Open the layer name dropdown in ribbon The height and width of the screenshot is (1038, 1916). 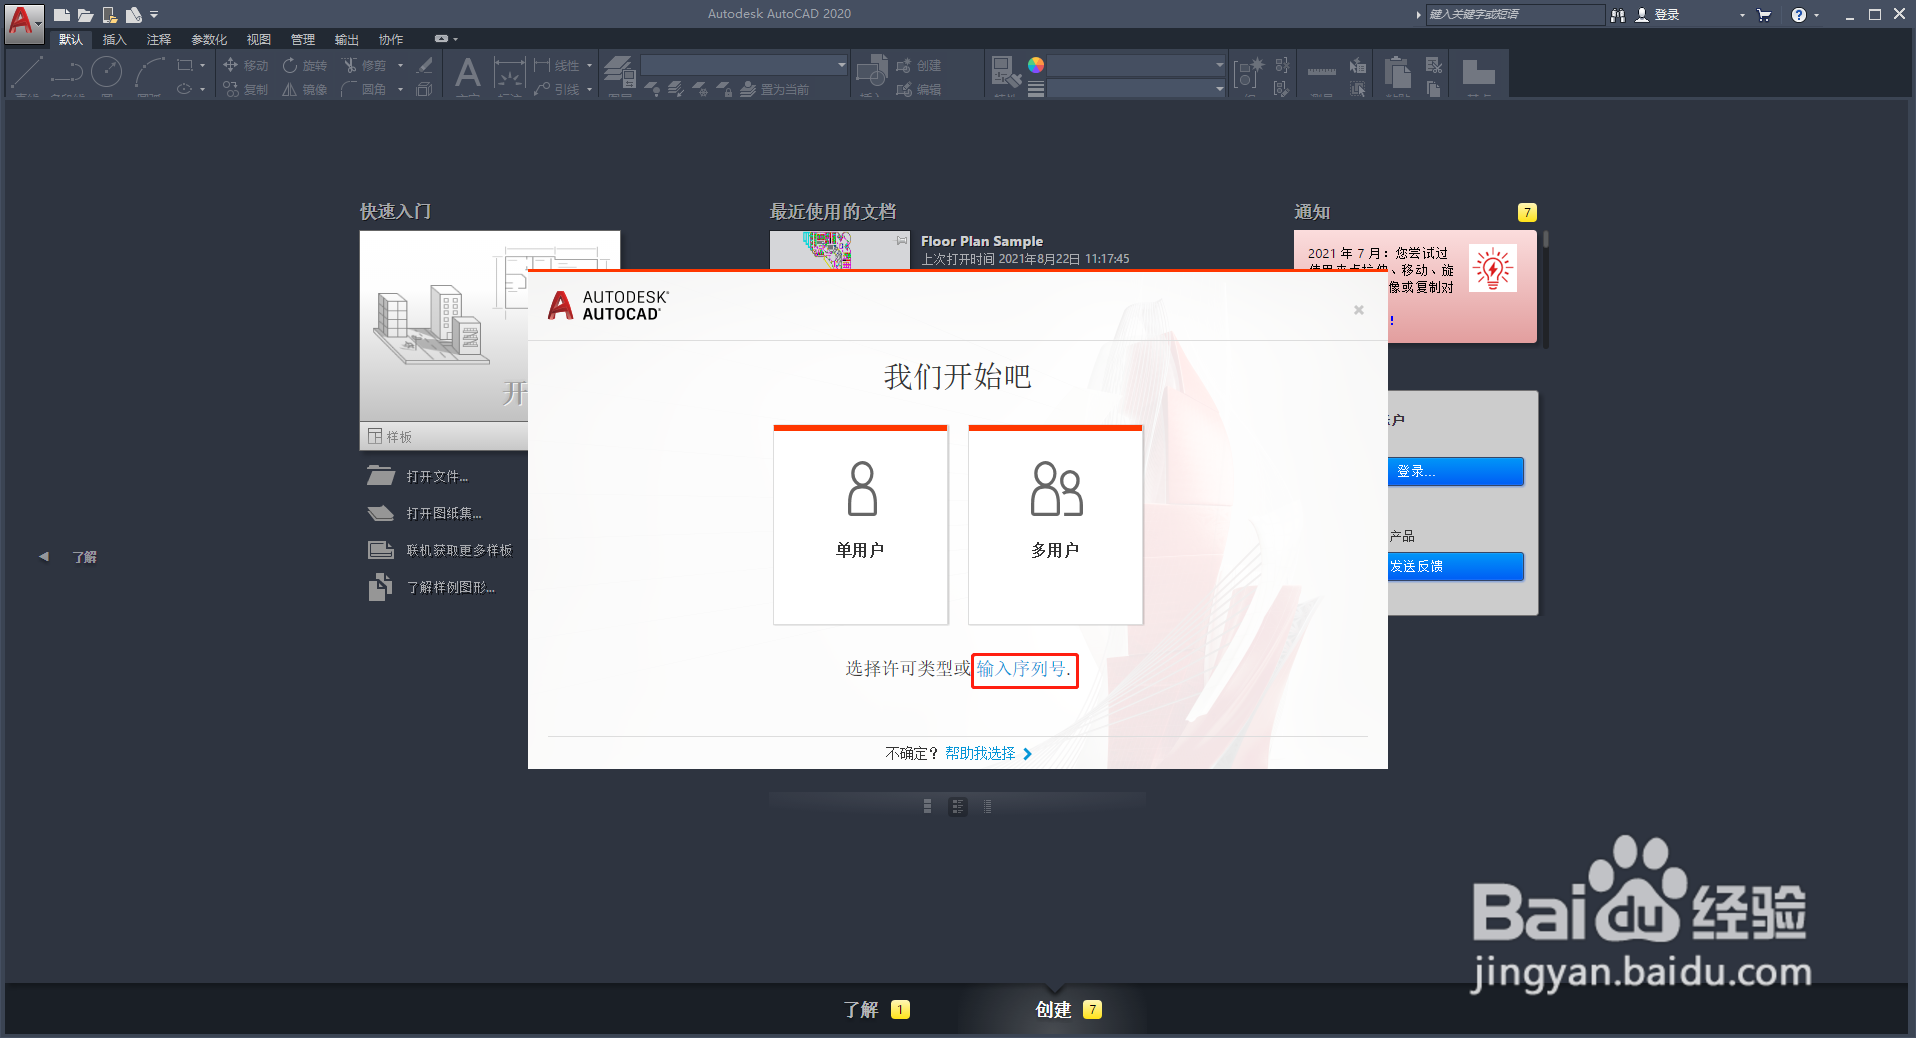coord(744,65)
